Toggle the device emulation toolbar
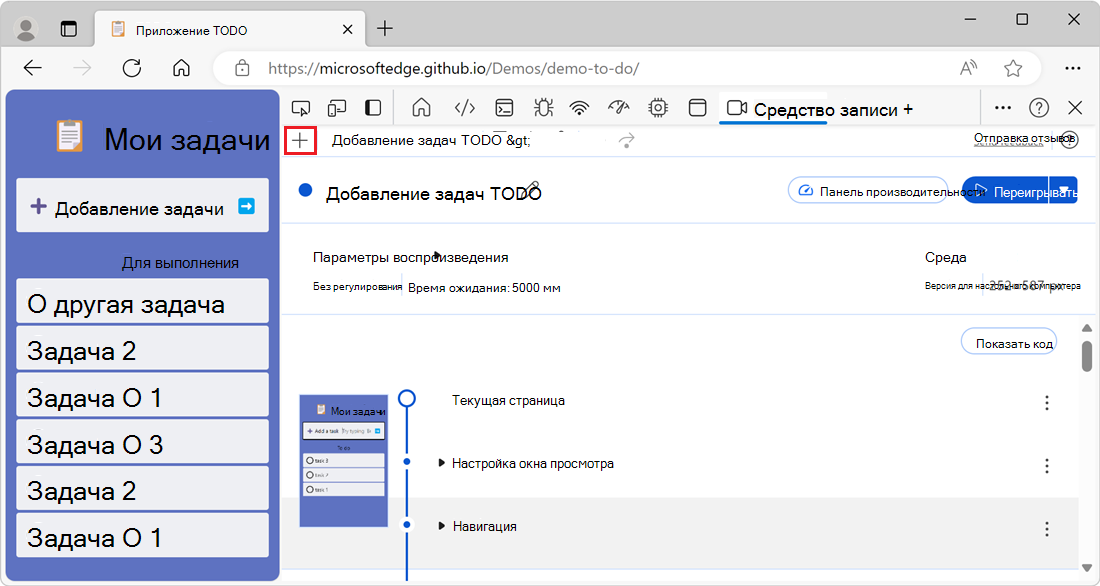This screenshot has height=586, width=1100. pyautogui.click(x=336, y=108)
